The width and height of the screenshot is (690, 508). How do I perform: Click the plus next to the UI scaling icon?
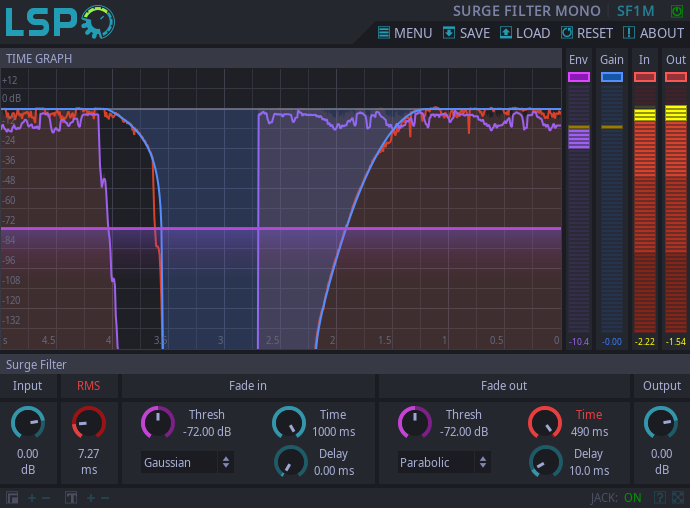pyautogui.click(x=32, y=498)
